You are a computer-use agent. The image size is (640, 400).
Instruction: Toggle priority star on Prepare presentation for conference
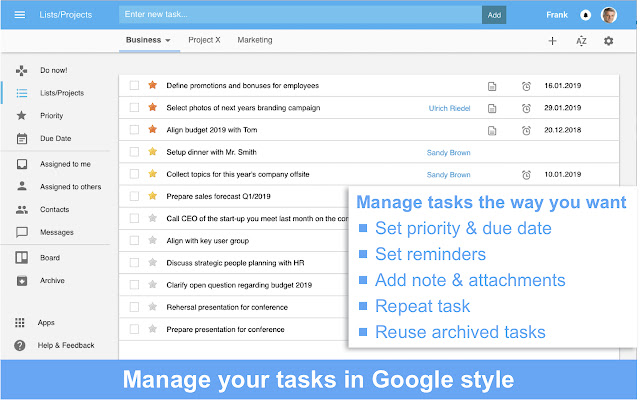click(153, 329)
